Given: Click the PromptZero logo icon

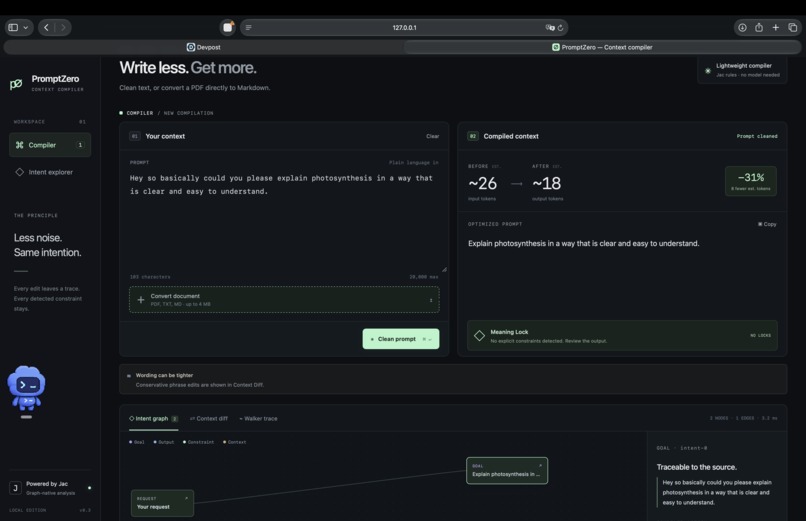Looking at the screenshot, I should pyautogui.click(x=16, y=84).
